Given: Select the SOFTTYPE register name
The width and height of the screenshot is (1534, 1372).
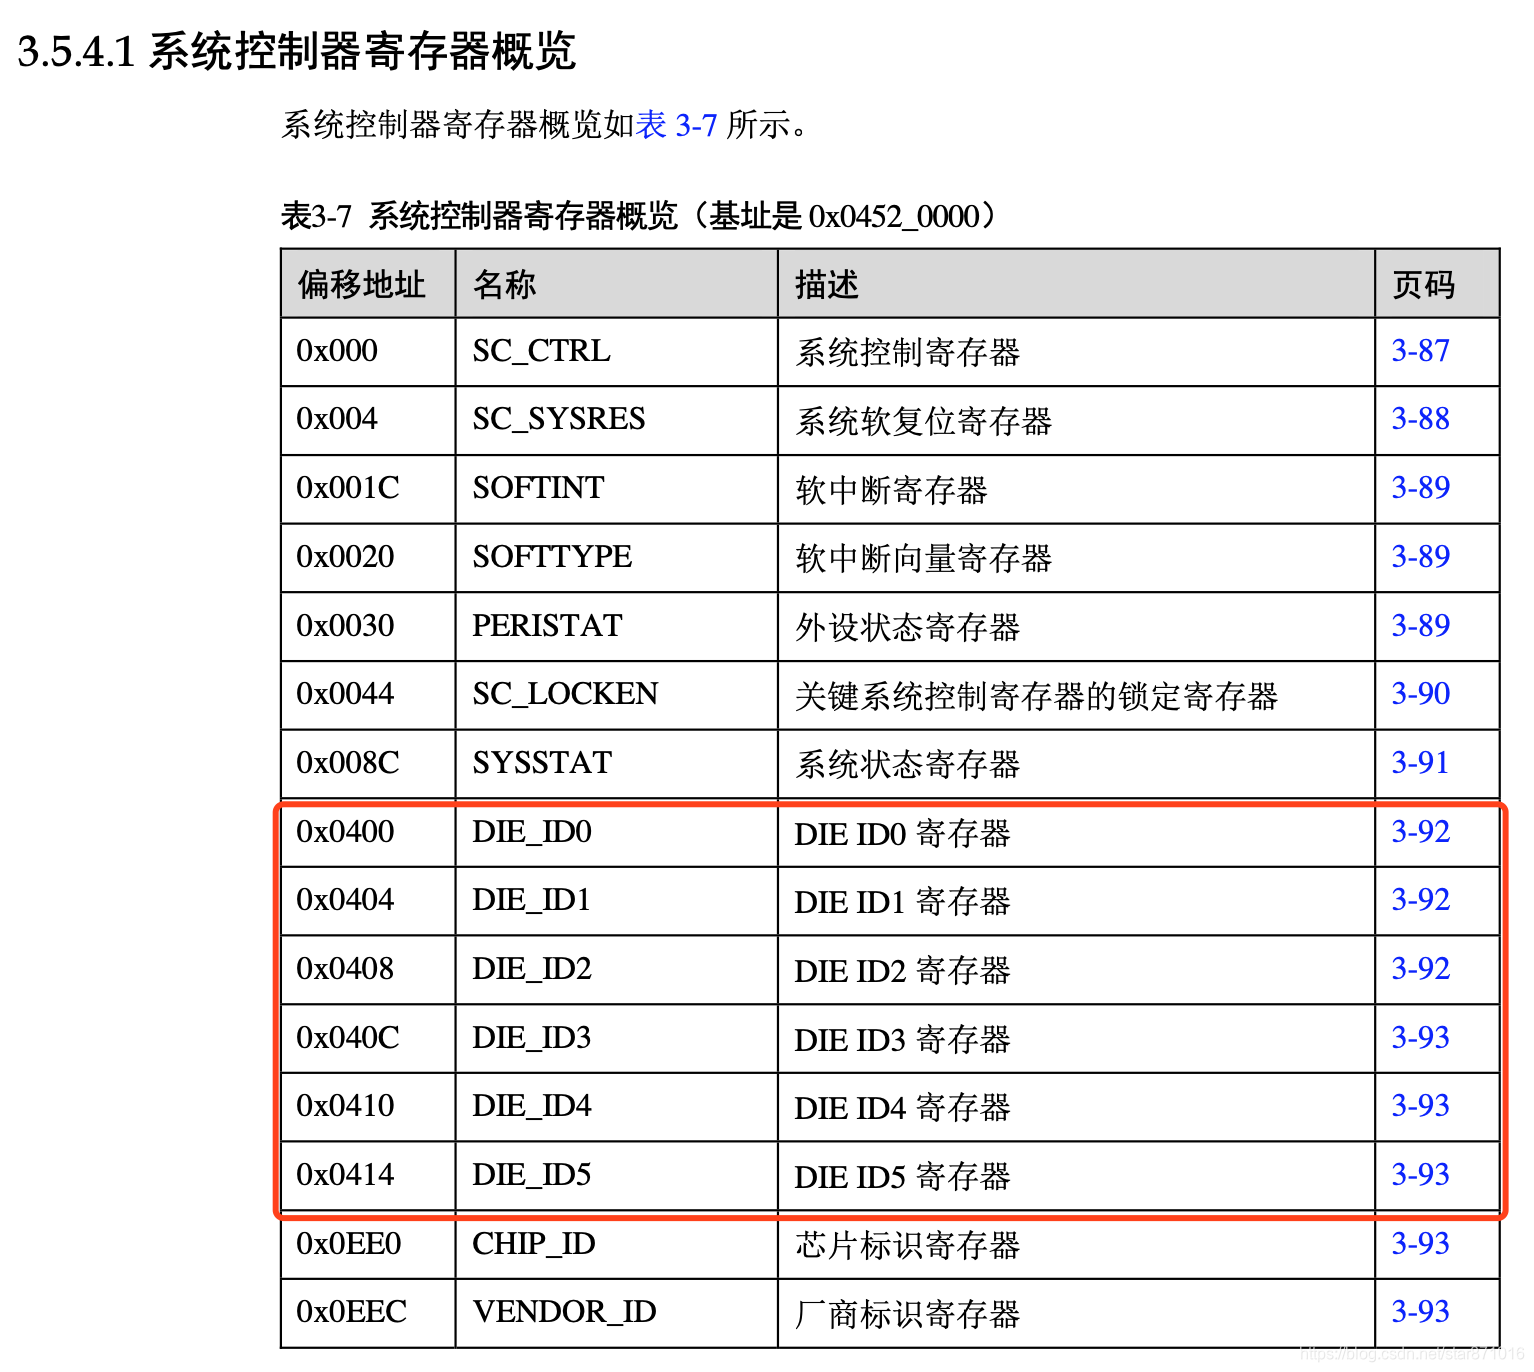Looking at the screenshot, I should click(x=552, y=557).
